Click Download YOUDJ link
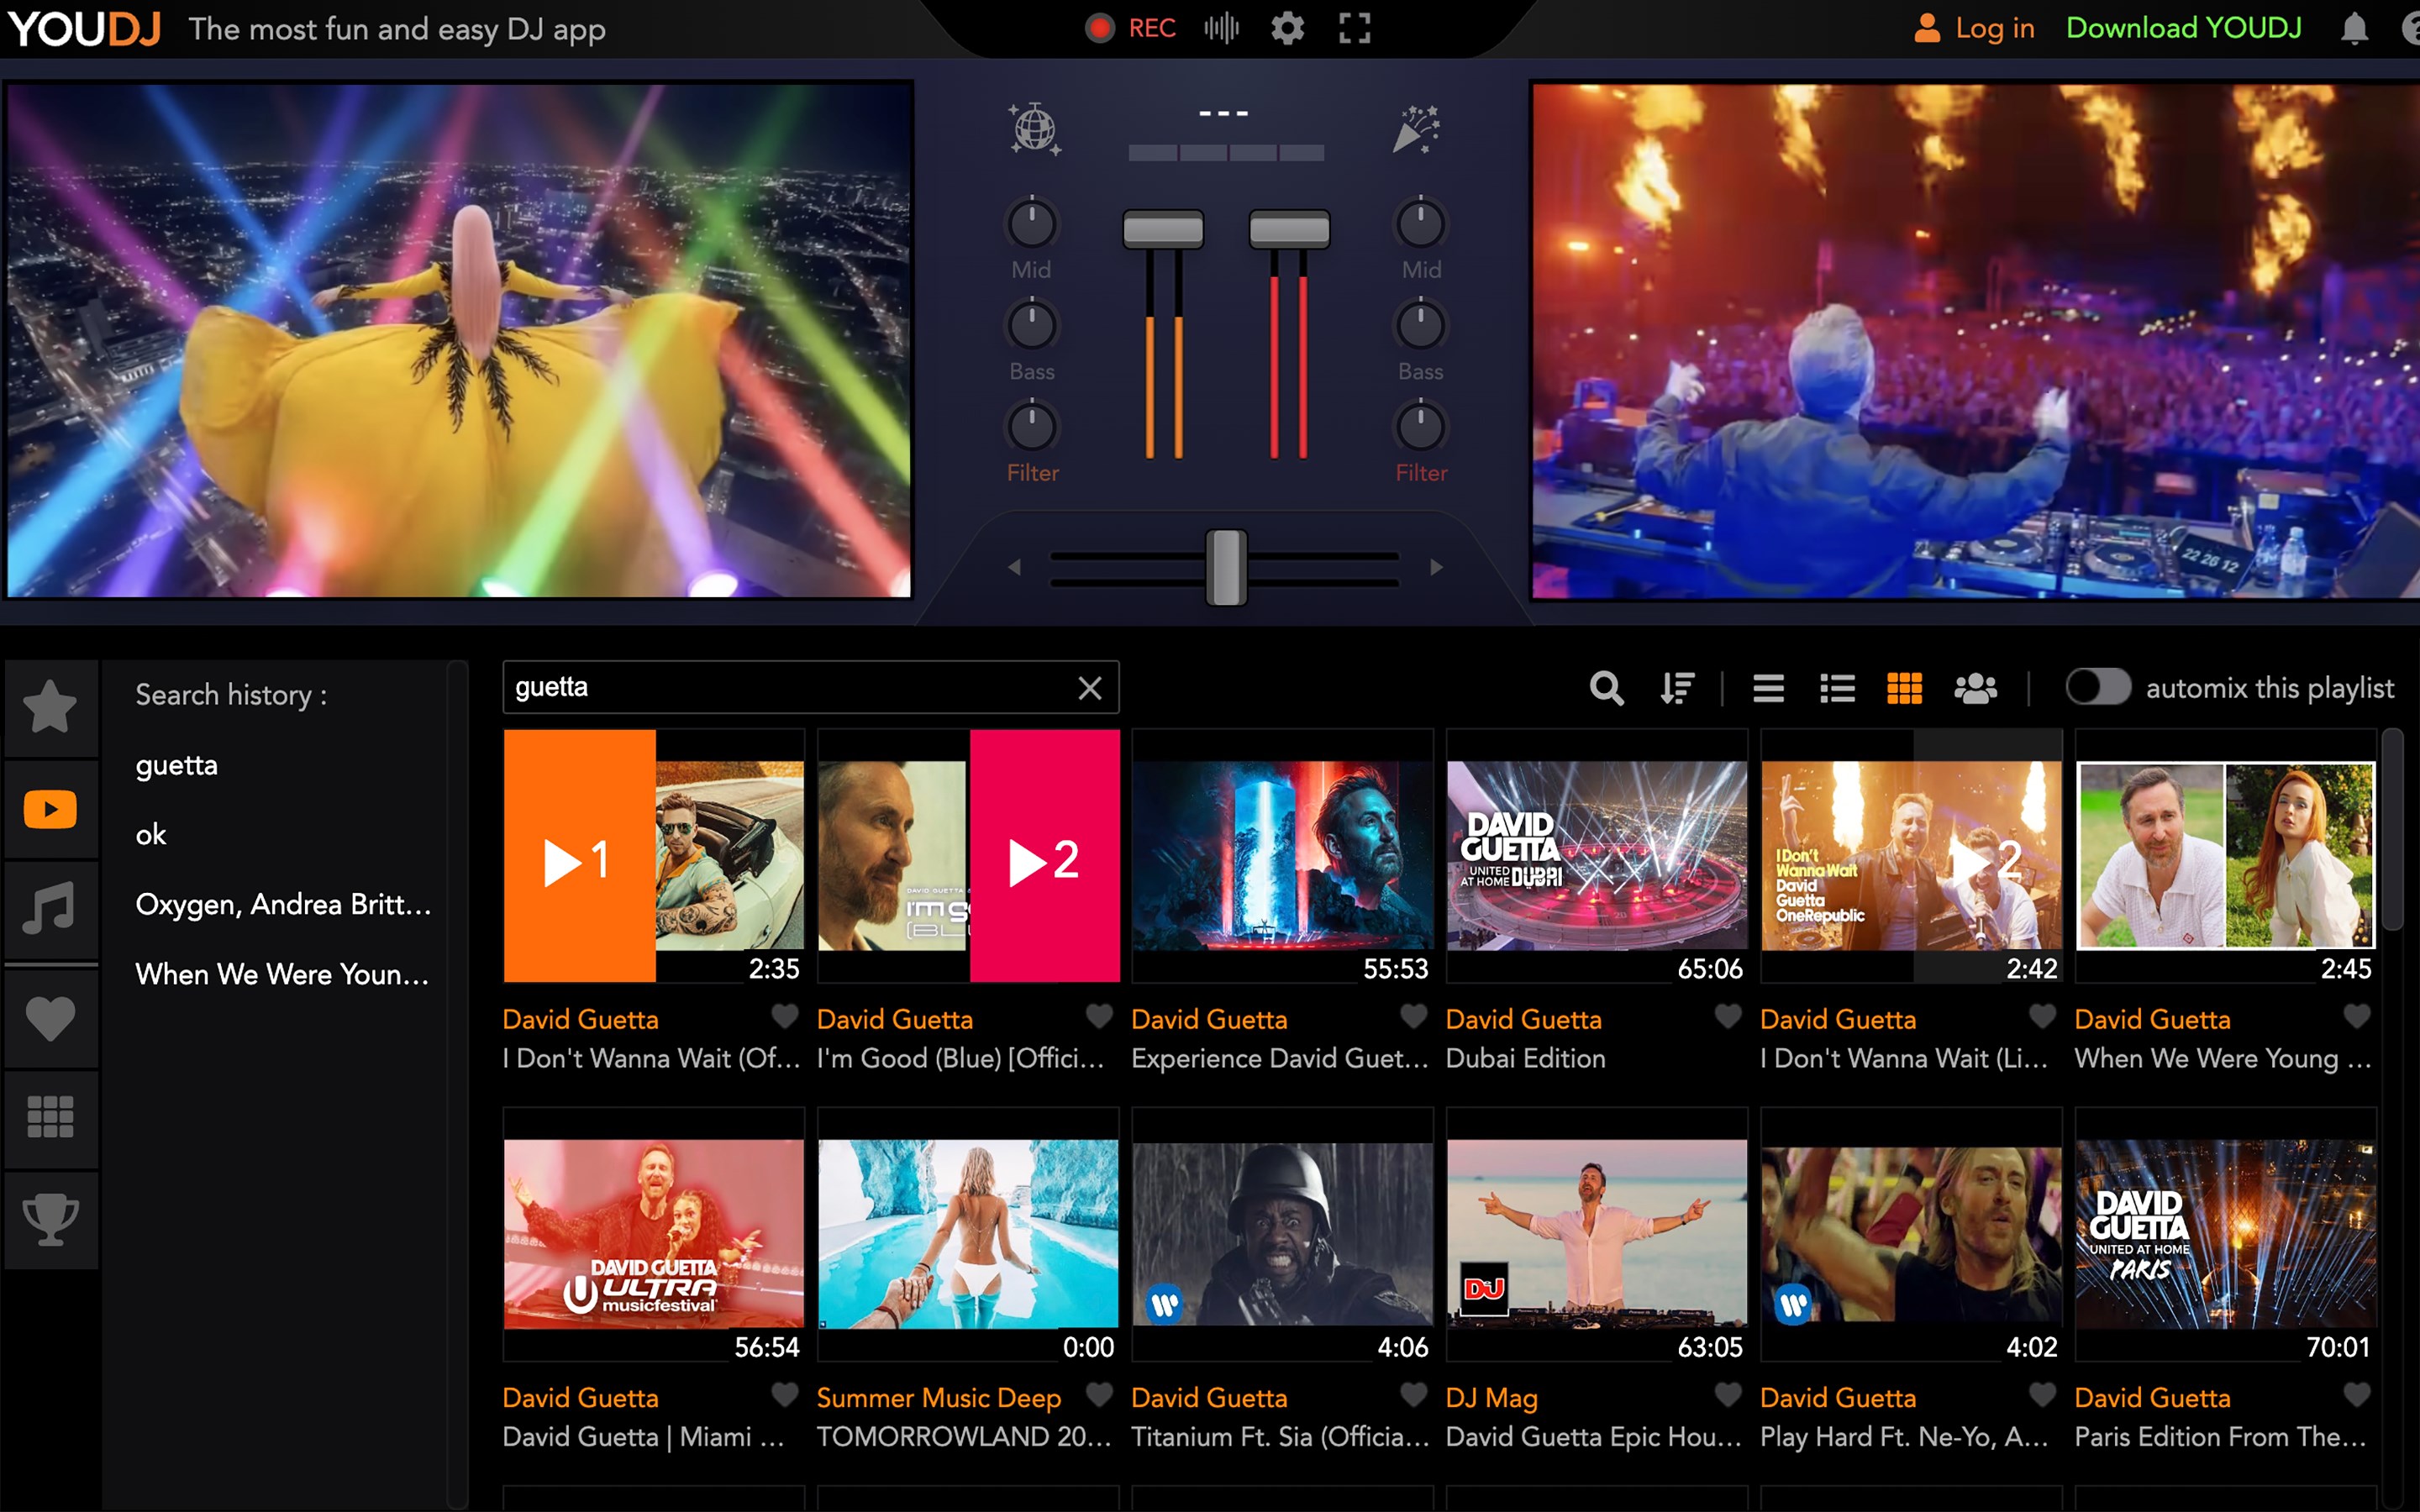2420x1512 pixels. click(2184, 28)
